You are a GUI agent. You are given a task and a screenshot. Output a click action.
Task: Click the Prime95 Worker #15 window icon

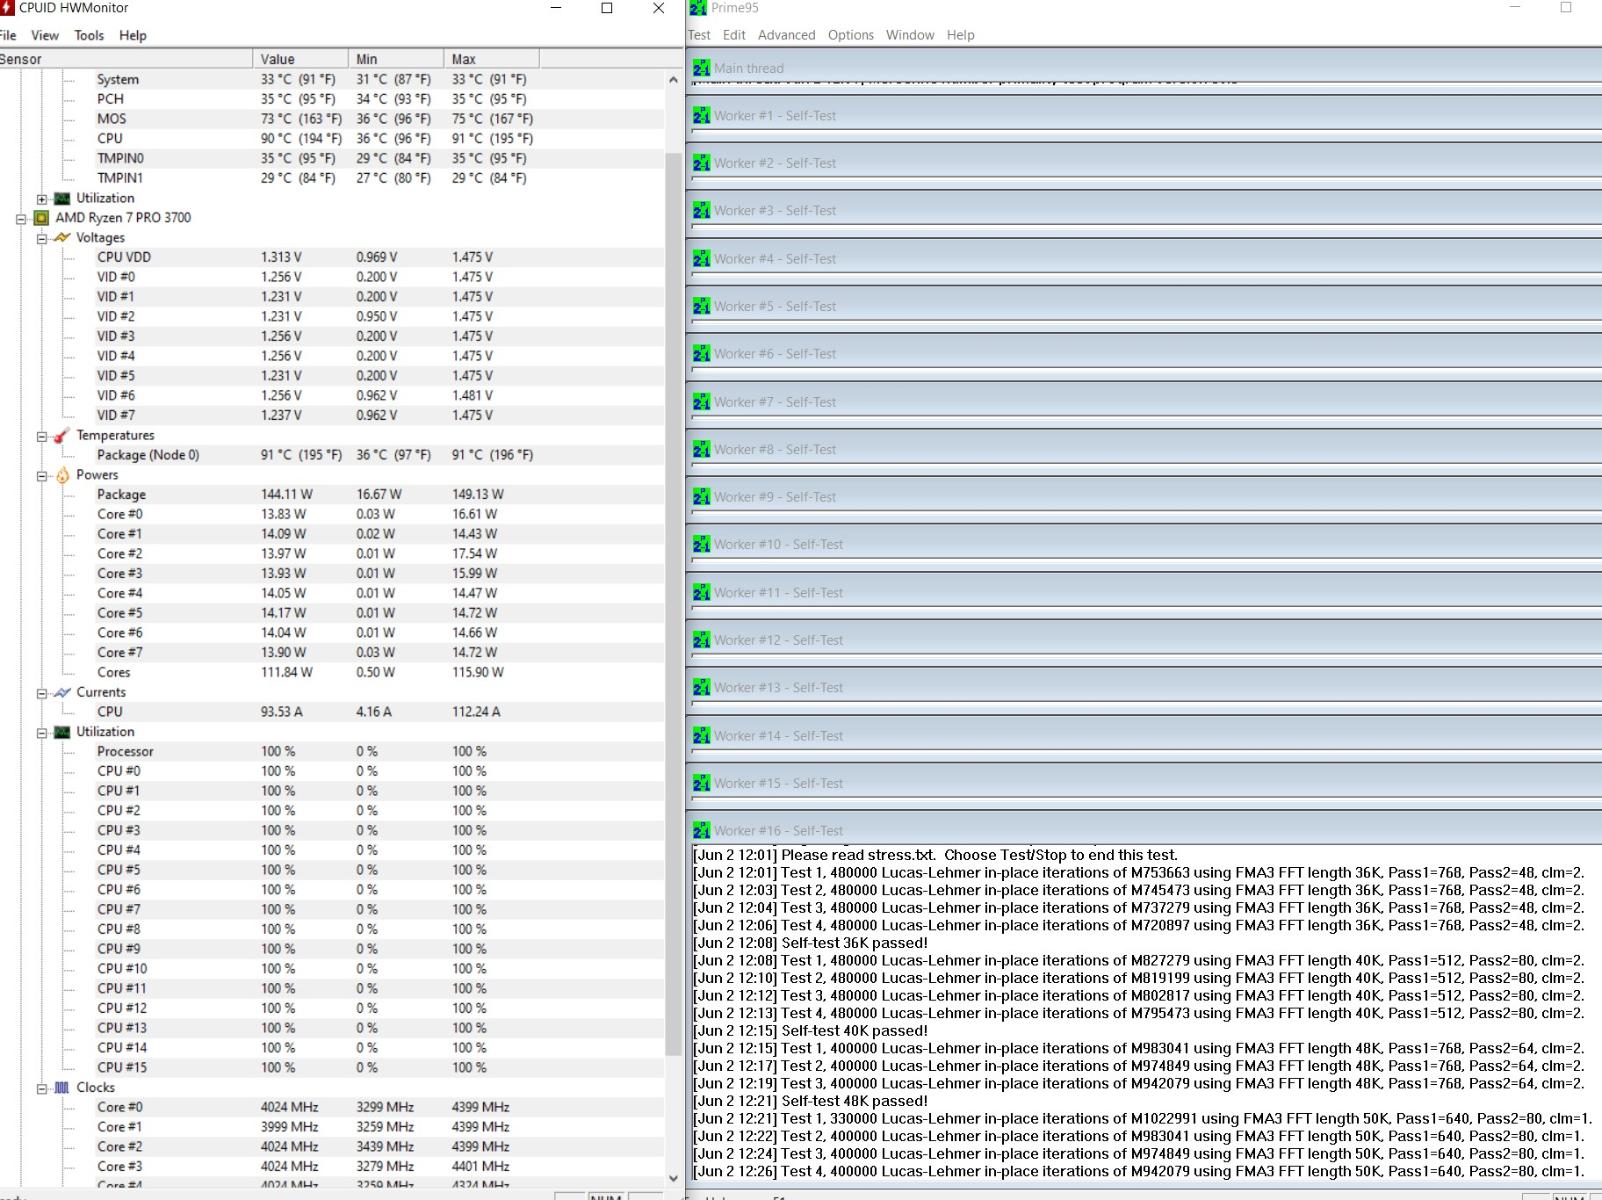pyautogui.click(x=701, y=783)
